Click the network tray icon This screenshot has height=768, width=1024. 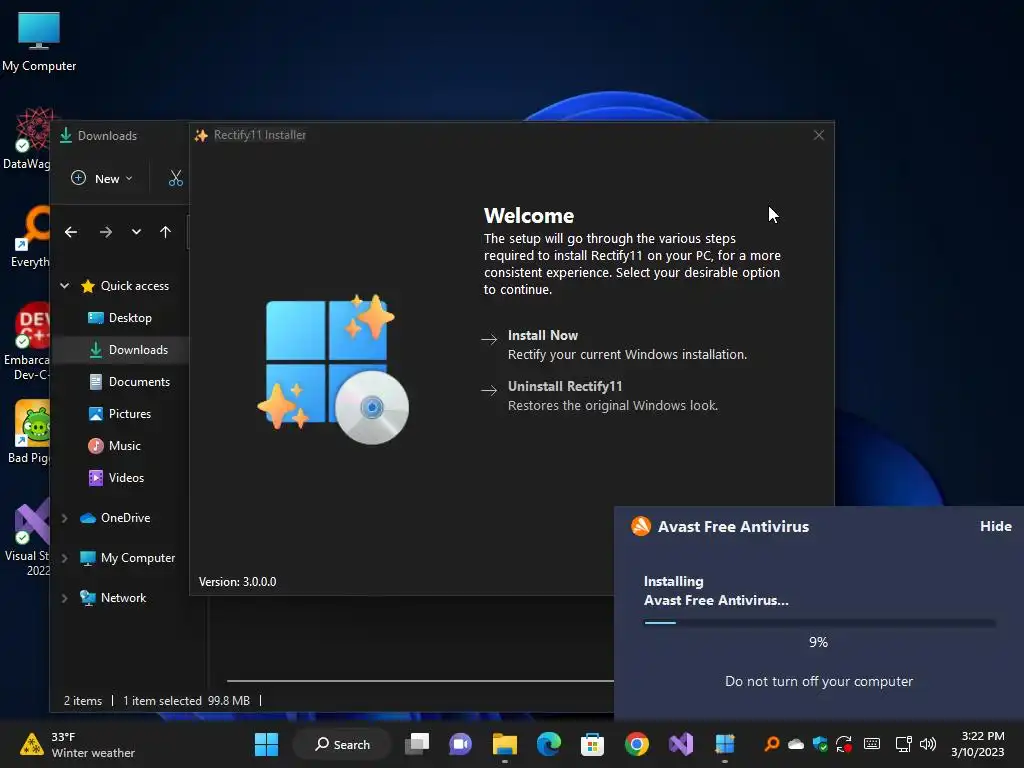(904, 744)
